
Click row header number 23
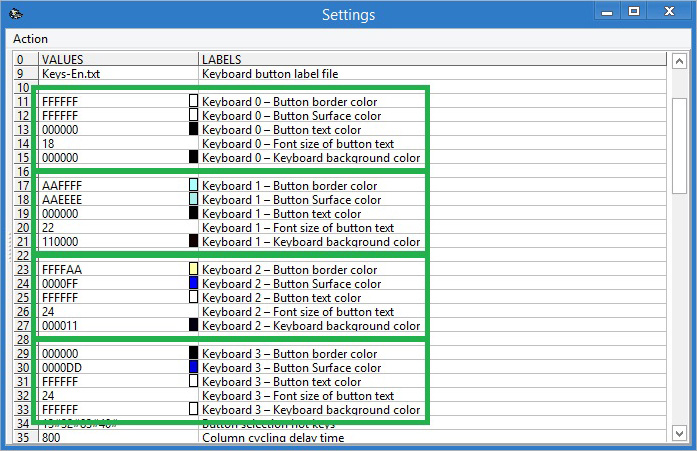pos(26,270)
